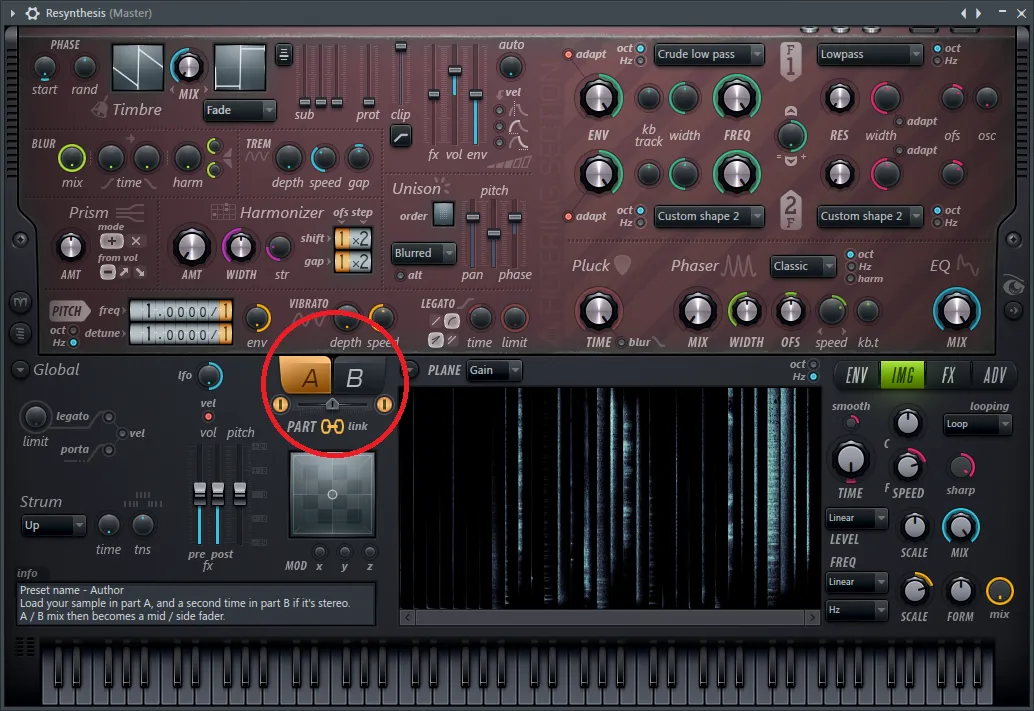Click the Harmonizer grid icon

point(223,212)
